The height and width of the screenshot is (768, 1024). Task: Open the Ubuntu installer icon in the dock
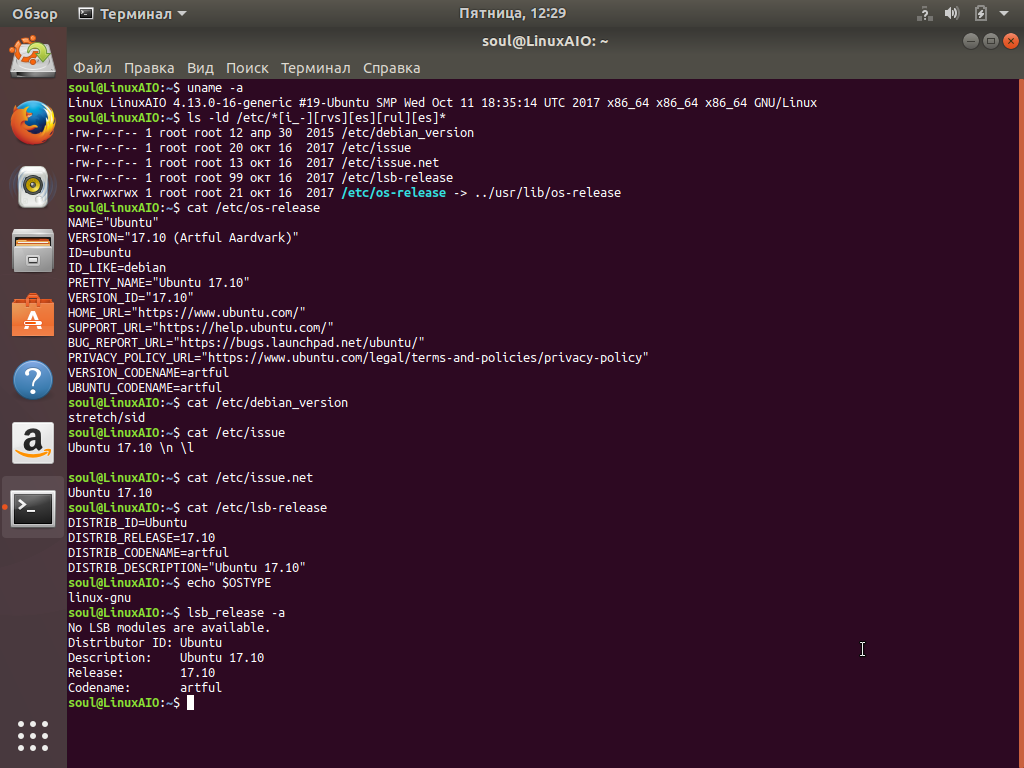coord(33,57)
